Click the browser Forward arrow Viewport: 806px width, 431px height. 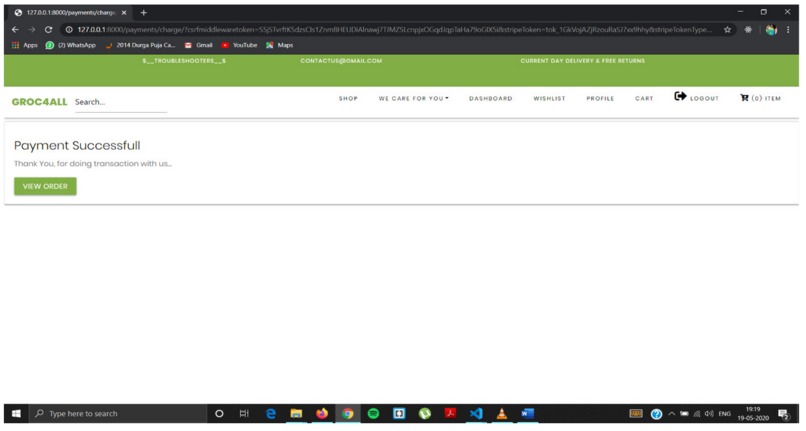pyautogui.click(x=31, y=30)
